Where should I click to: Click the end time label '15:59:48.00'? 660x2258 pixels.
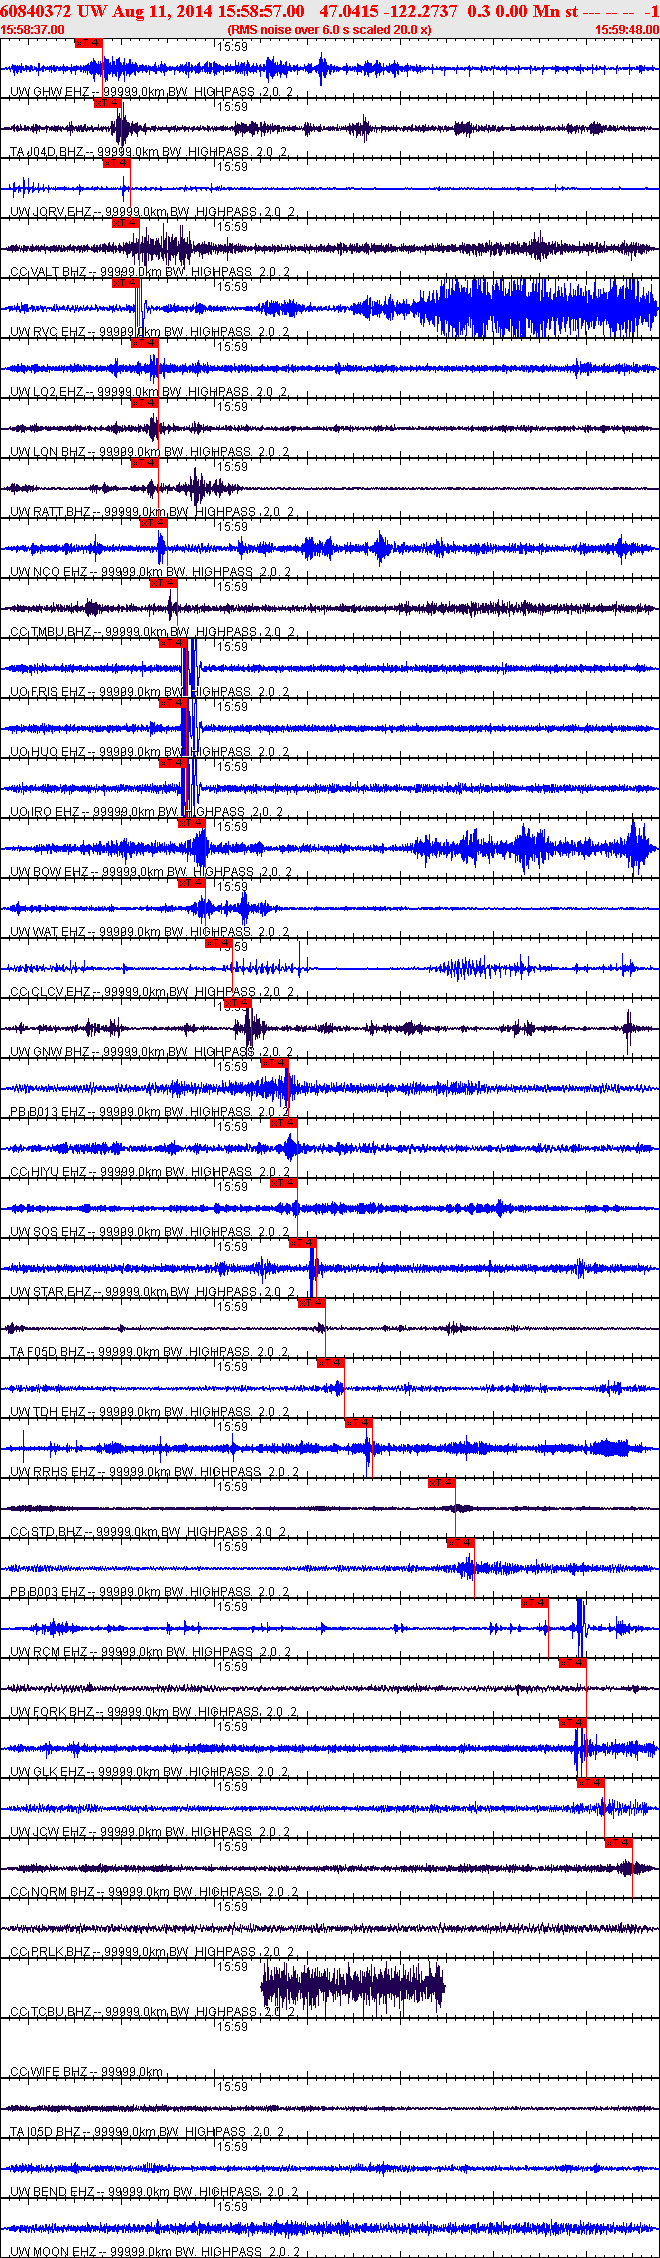coord(627,30)
